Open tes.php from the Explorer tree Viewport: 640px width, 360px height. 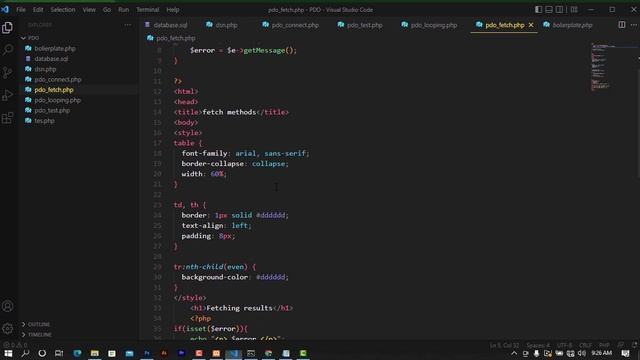point(44,120)
